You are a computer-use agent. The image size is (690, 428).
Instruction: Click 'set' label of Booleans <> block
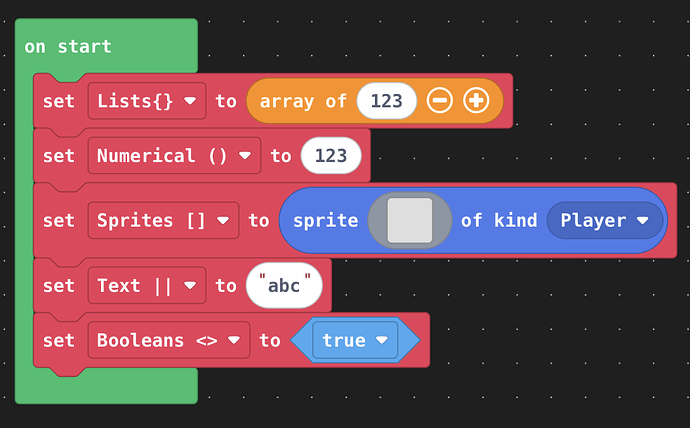(59, 340)
